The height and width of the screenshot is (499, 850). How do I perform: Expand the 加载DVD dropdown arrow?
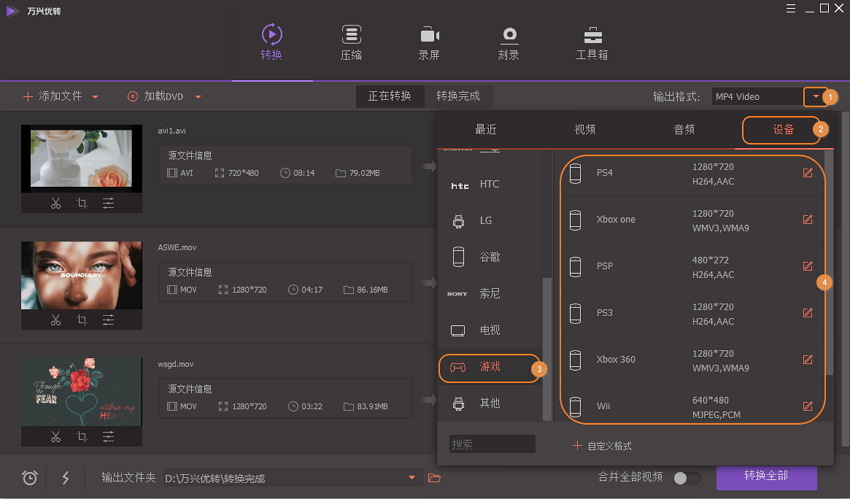[x=198, y=97]
